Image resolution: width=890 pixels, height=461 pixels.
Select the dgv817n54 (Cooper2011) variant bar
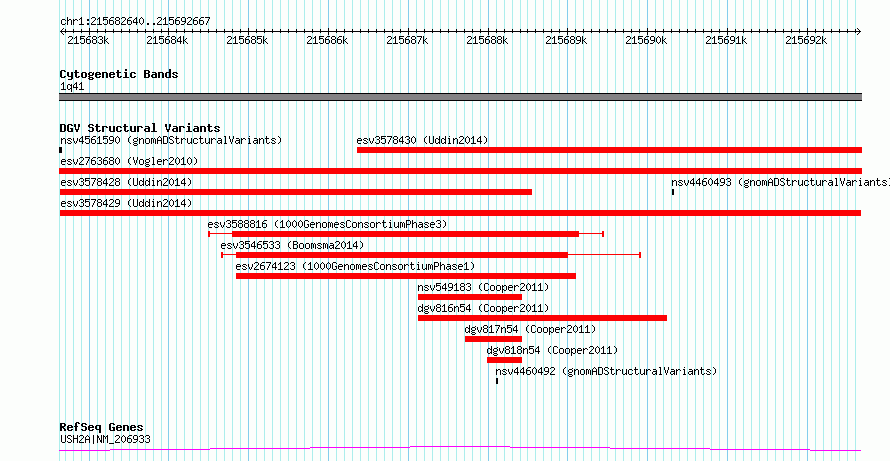pos(493,339)
